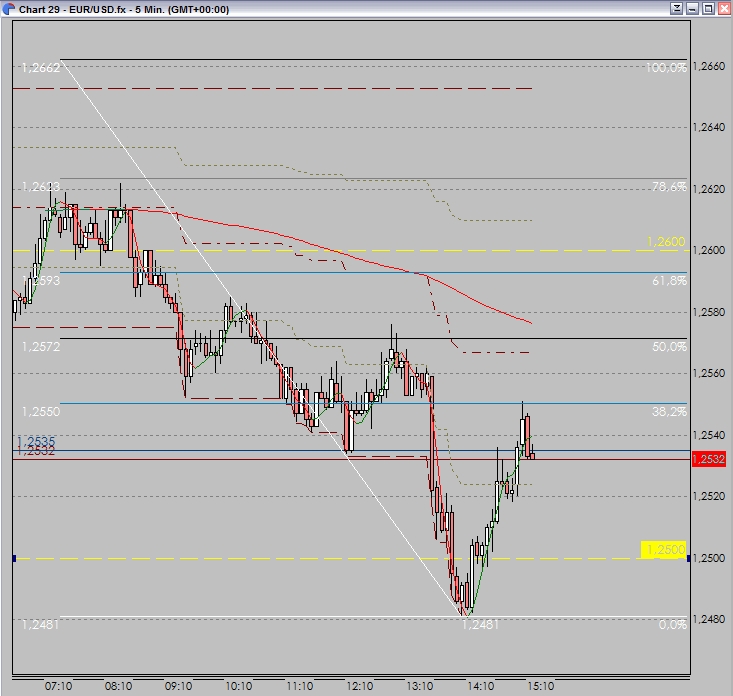Click the red 1,2532 current price tag on axis
The width and height of the screenshot is (733, 696).
[709, 459]
